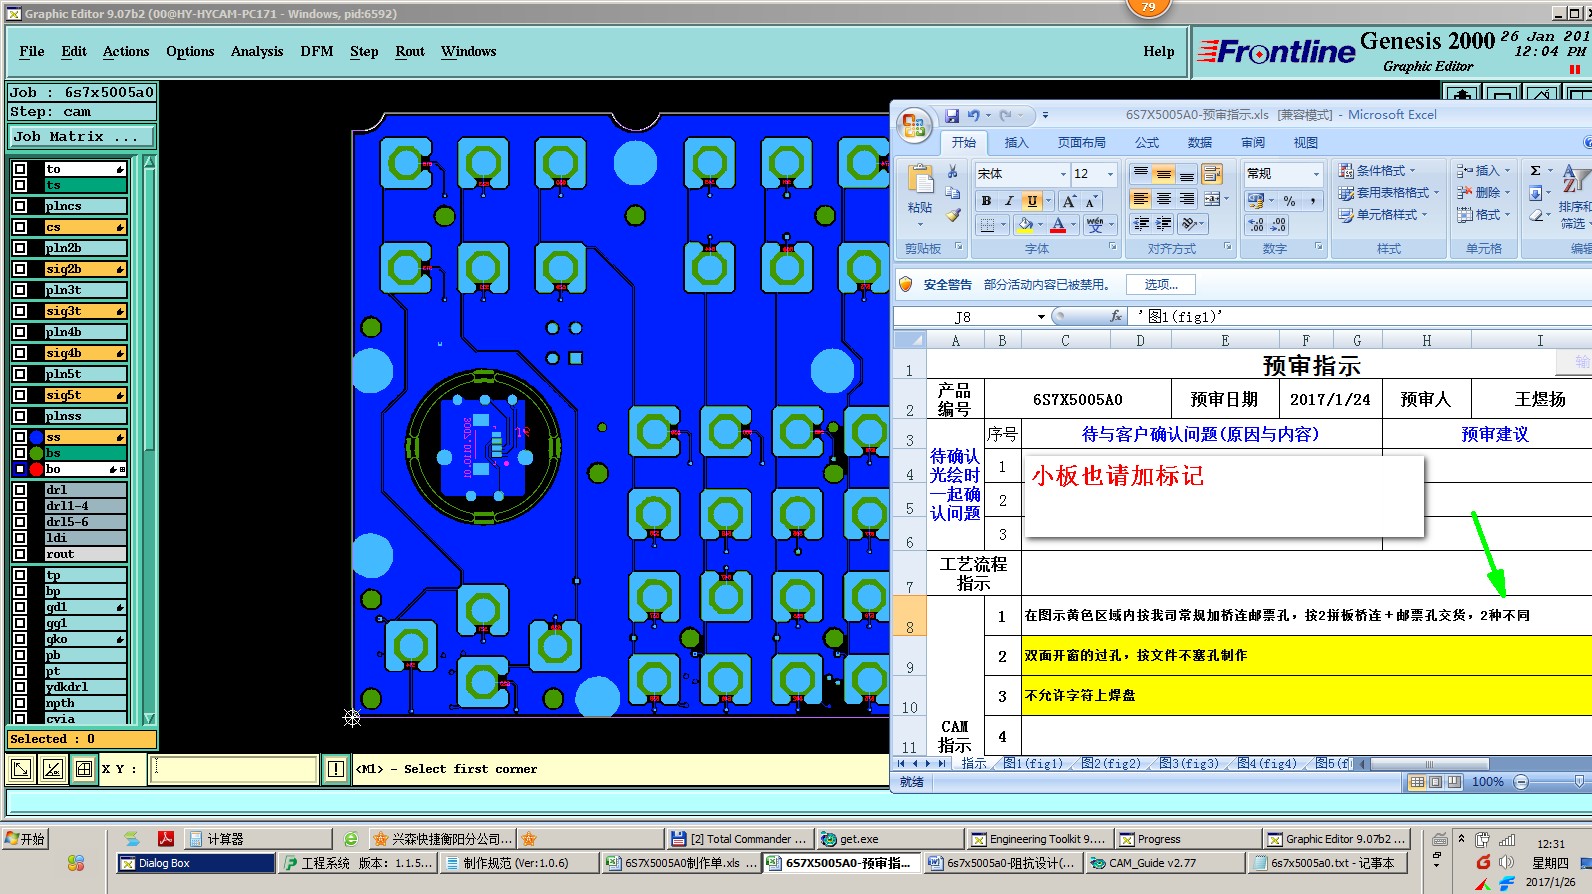Viewport: 1592px width, 894px height.
Task: Toggle display checkbox for layer gko
Action: tap(20, 639)
